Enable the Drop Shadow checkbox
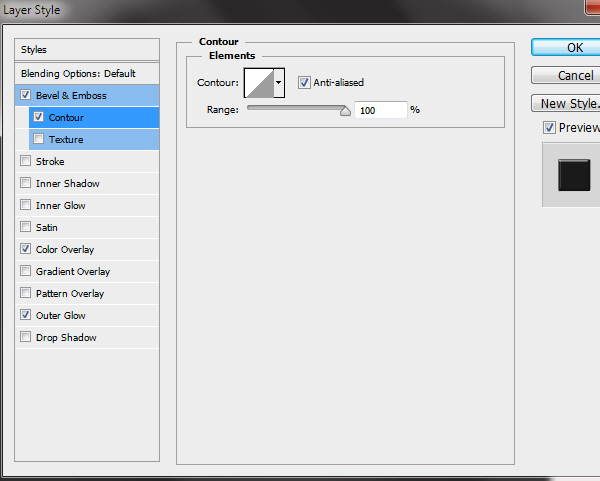The height and width of the screenshot is (481, 600). pos(25,338)
